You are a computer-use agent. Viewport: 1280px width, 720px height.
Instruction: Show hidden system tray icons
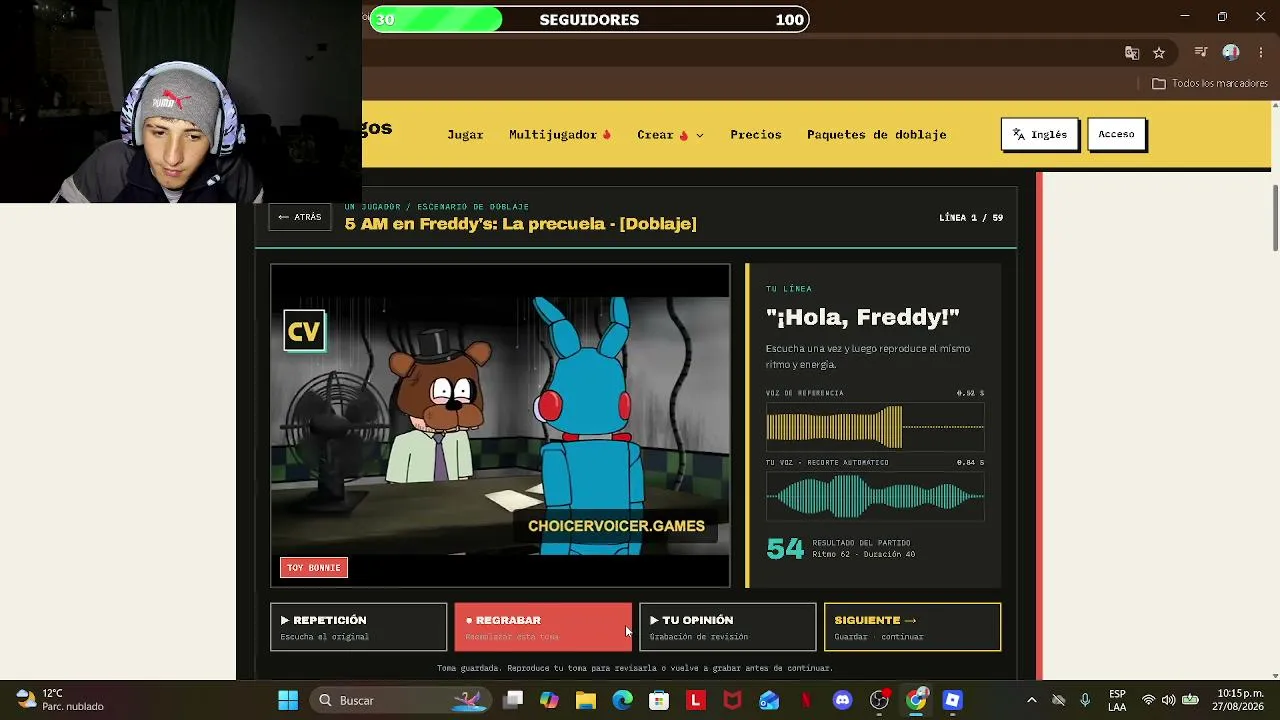[1032, 700]
